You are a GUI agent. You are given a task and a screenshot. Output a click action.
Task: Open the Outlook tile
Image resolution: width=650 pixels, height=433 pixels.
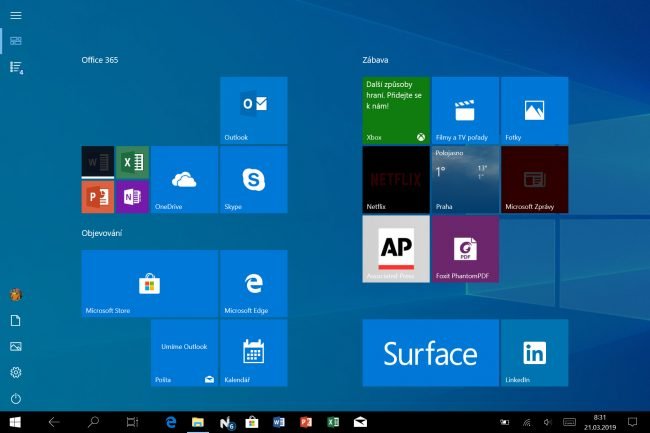click(254, 110)
